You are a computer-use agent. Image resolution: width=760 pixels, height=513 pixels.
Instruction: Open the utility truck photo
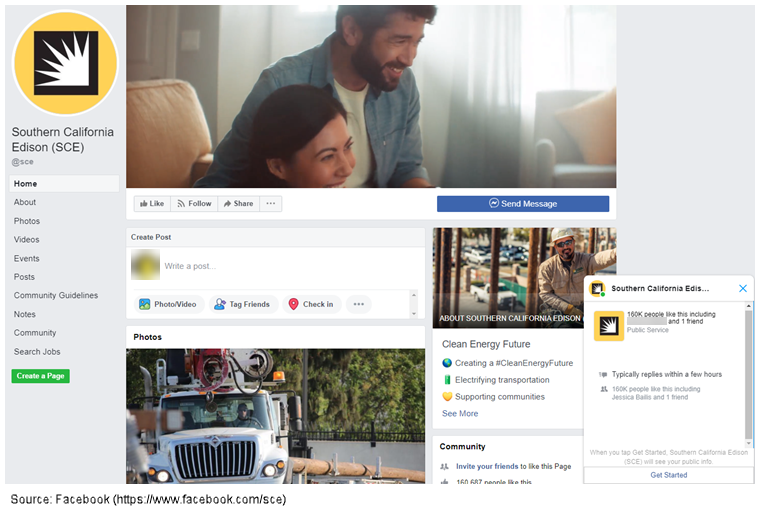(x=276, y=416)
